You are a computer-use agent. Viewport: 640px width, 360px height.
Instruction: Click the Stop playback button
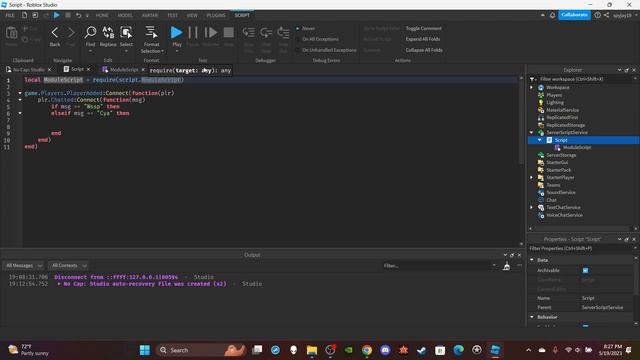pos(229,32)
